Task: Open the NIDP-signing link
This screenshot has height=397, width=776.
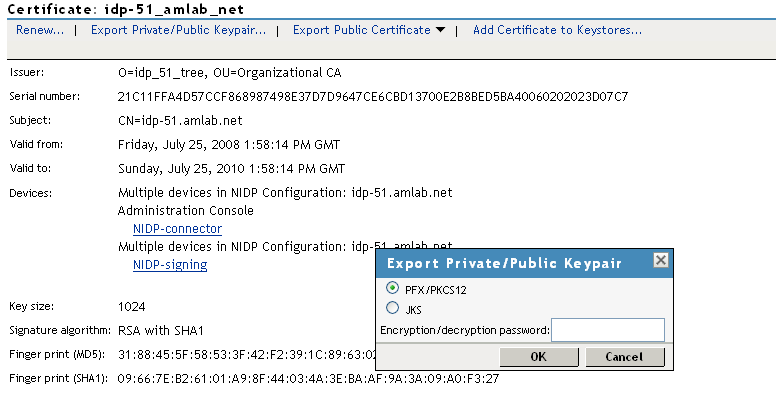Action: pos(170,265)
